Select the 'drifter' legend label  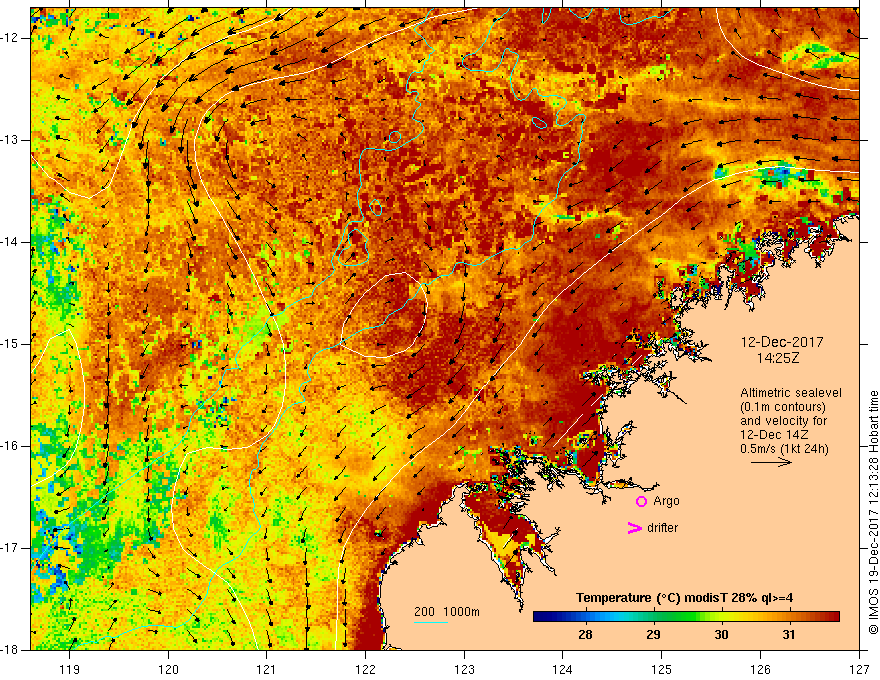[662, 528]
